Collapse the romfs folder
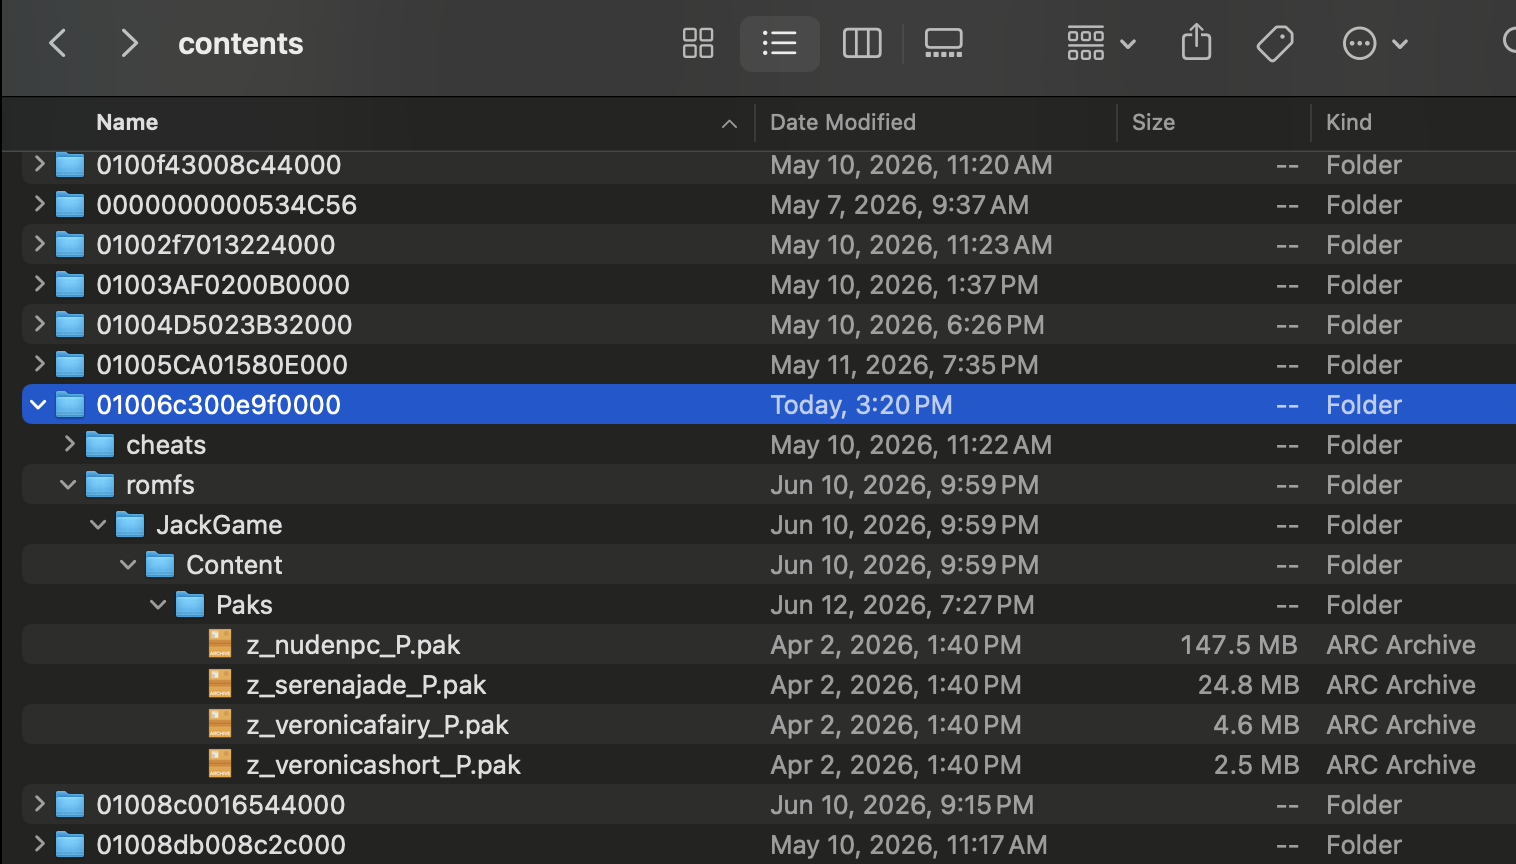The height and width of the screenshot is (864, 1516). tap(68, 484)
